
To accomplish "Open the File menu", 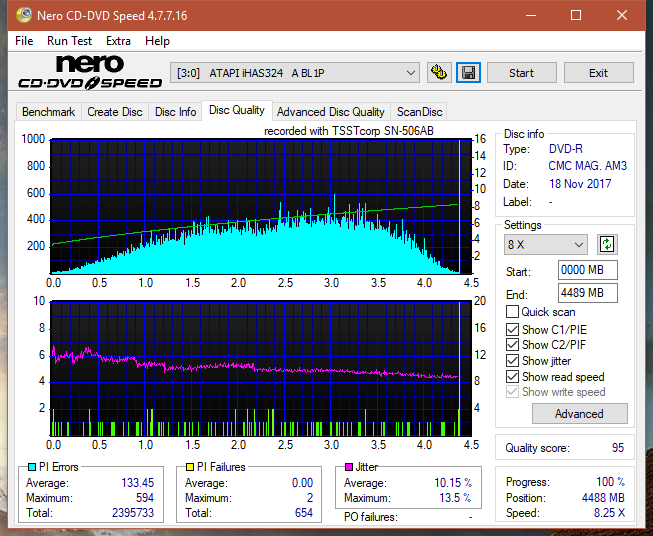I will pos(24,41).
